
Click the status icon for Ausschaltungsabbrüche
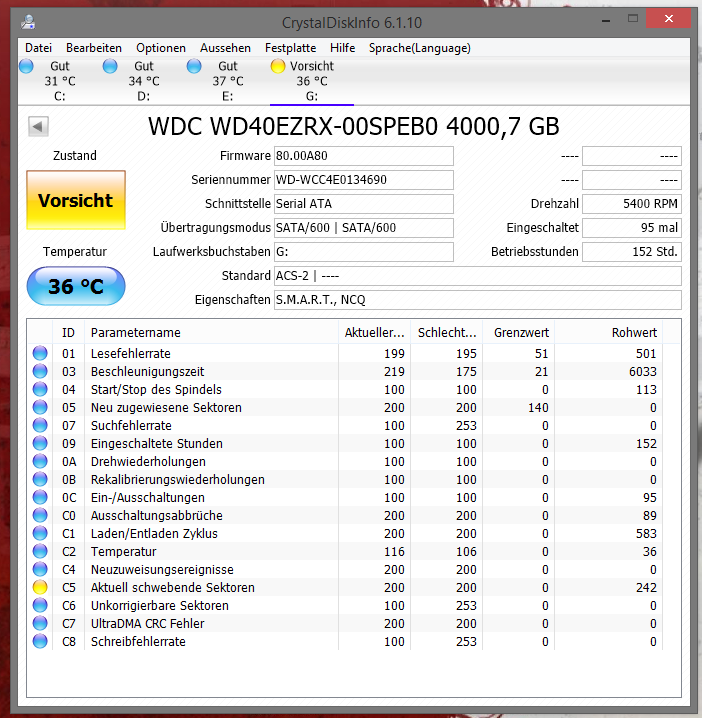[40, 515]
